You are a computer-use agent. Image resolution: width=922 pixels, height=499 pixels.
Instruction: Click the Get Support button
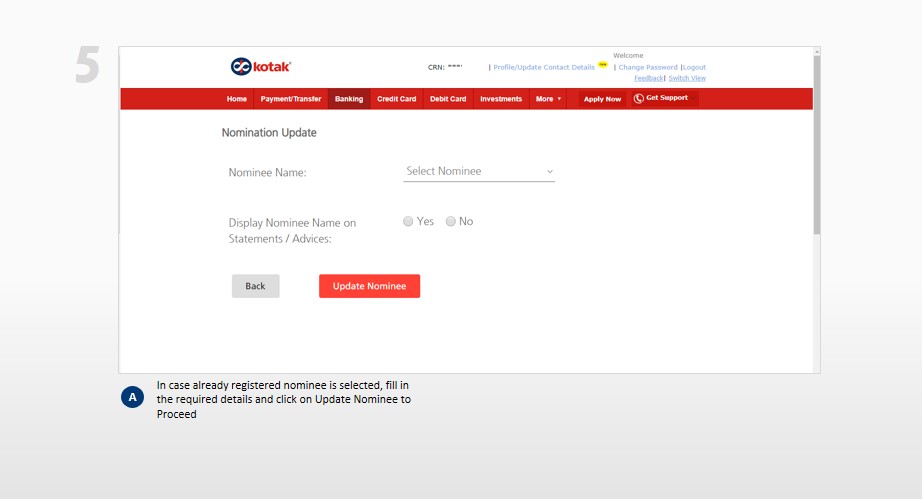tap(663, 98)
